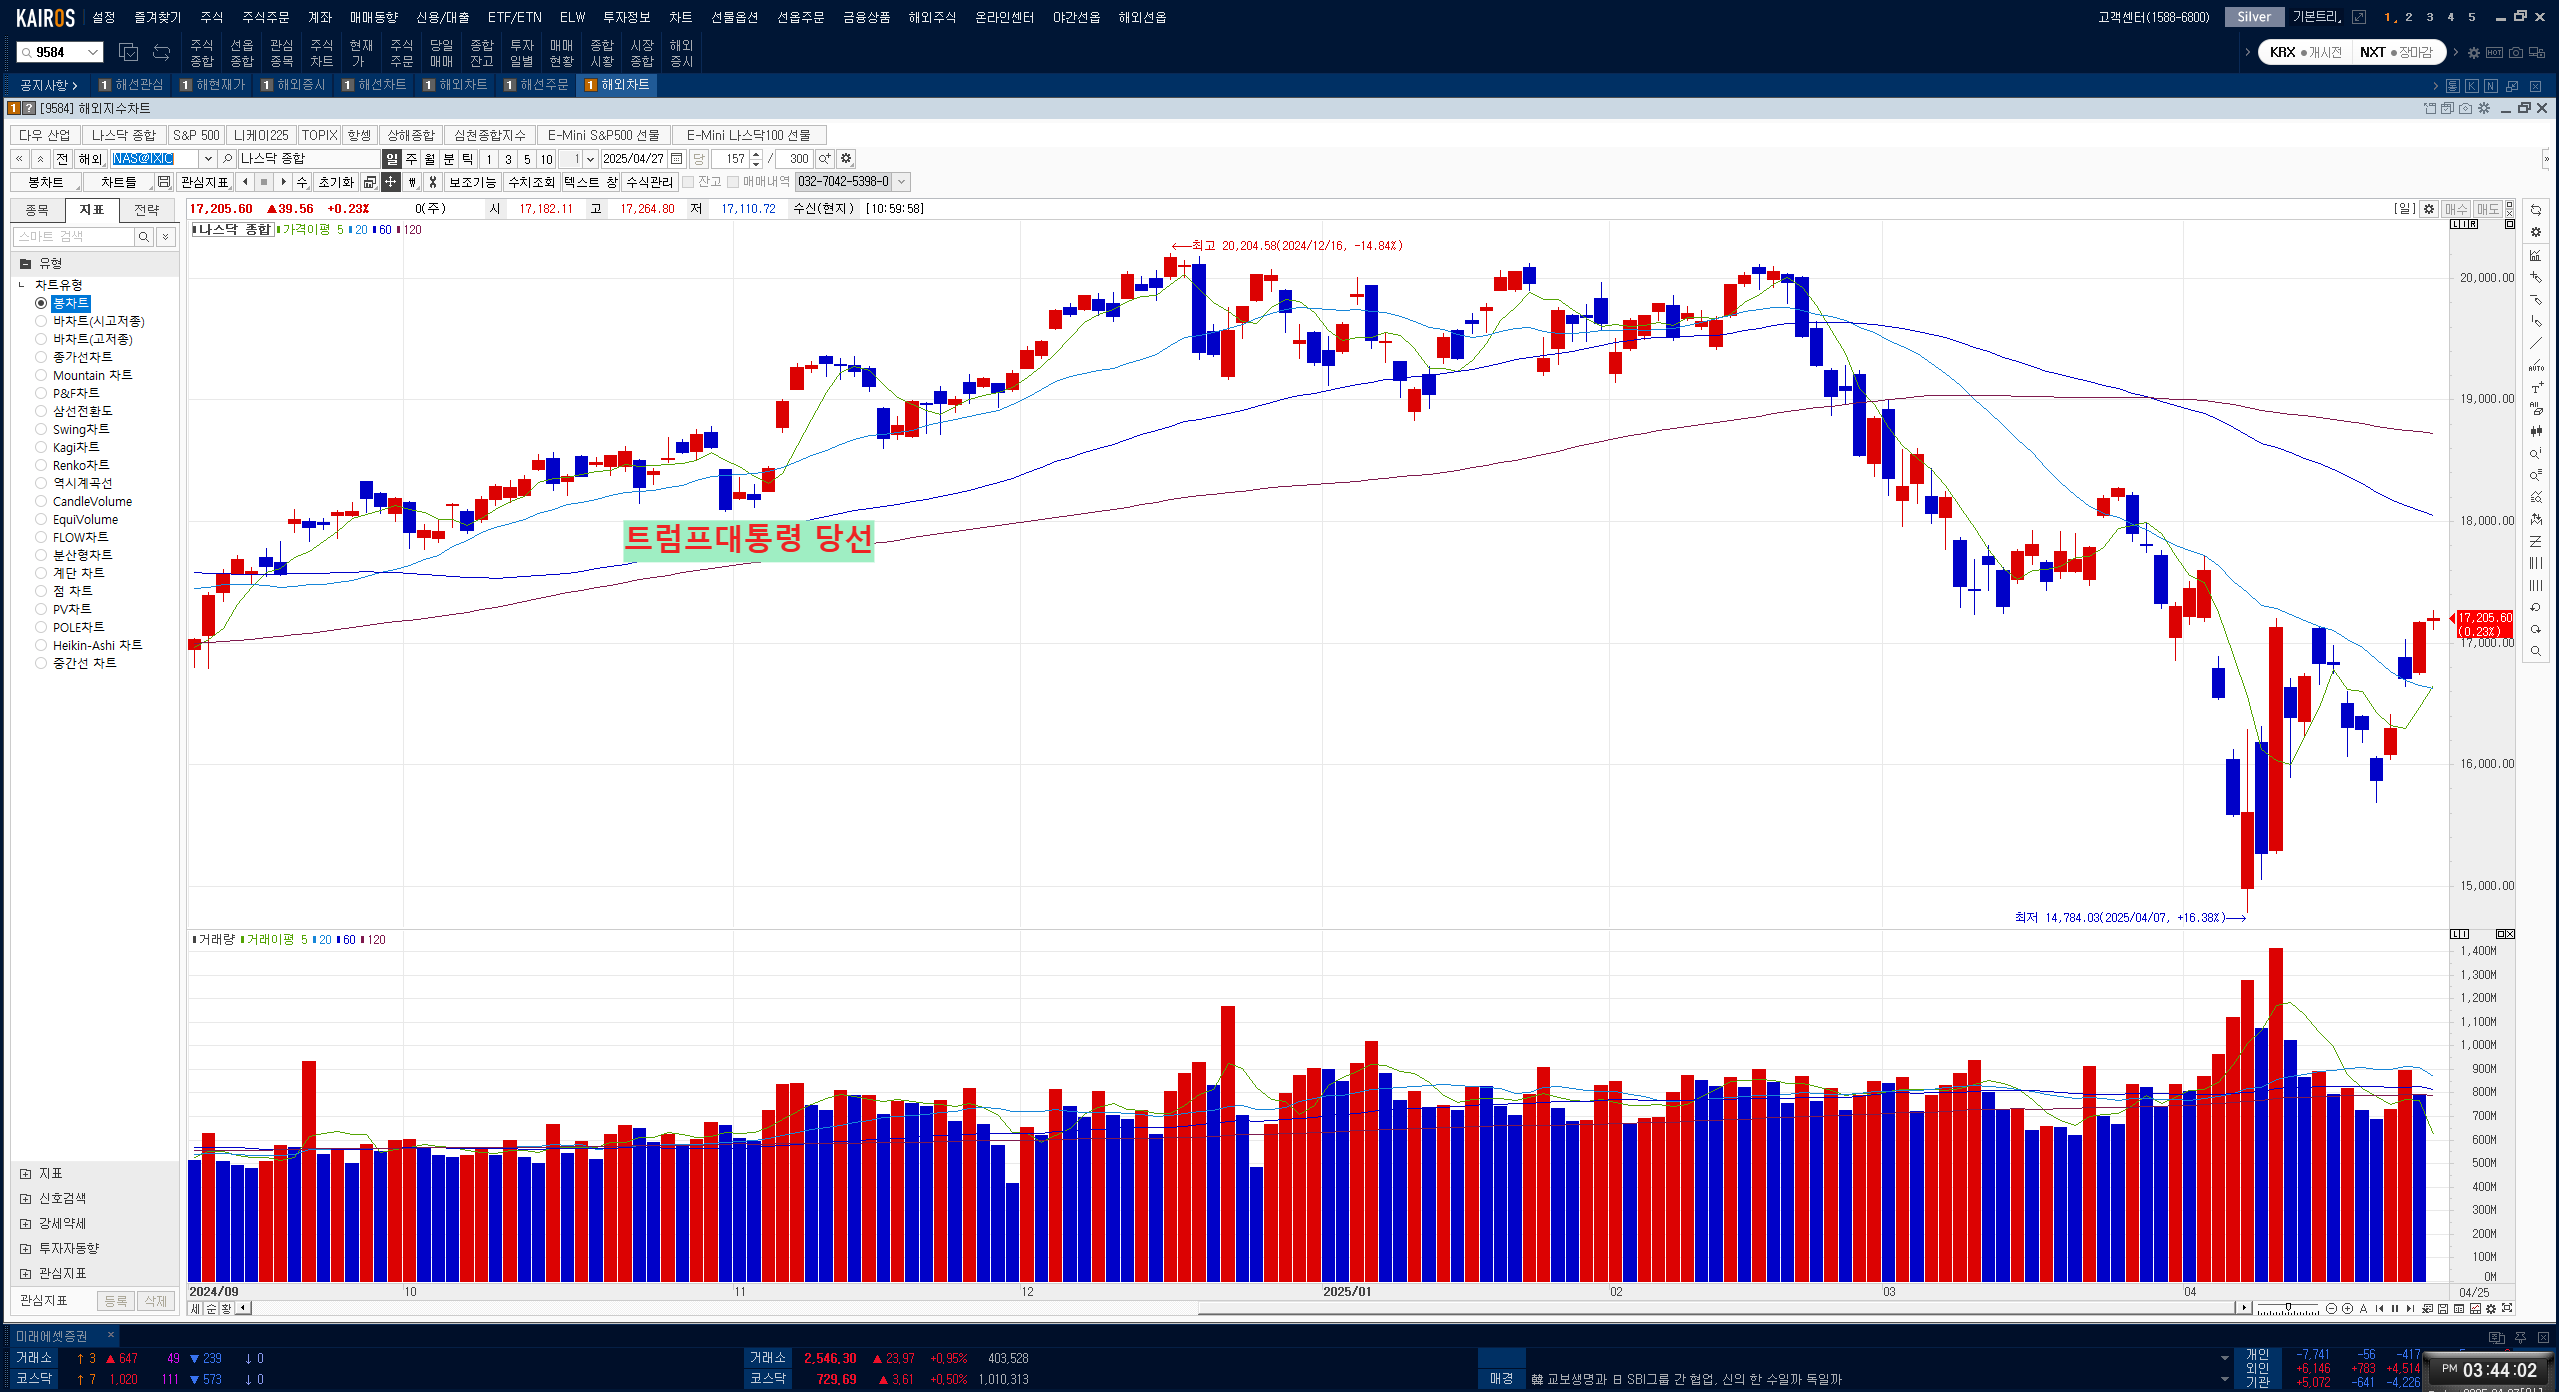Activate the crosshair move tool
This screenshot has width=2559, height=1392.
tap(391, 182)
